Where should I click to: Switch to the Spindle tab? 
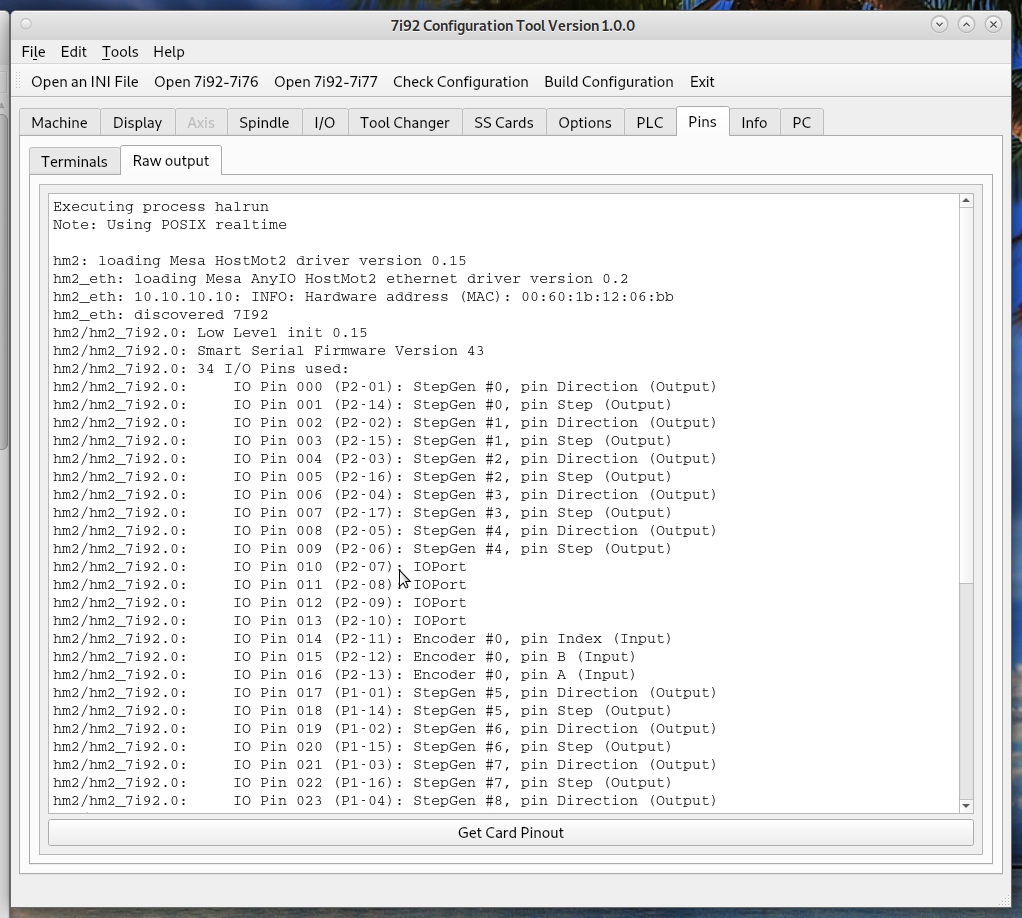(x=264, y=123)
